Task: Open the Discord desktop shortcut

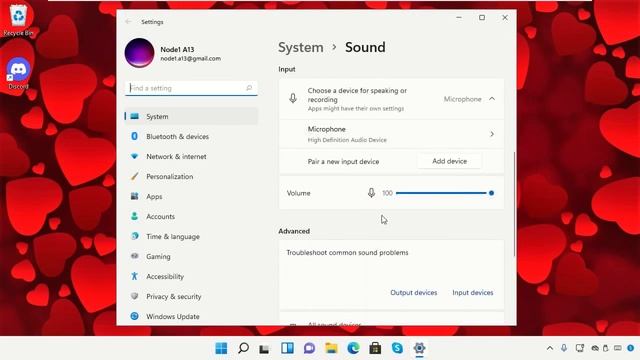Action: pyautogui.click(x=18, y=73)
